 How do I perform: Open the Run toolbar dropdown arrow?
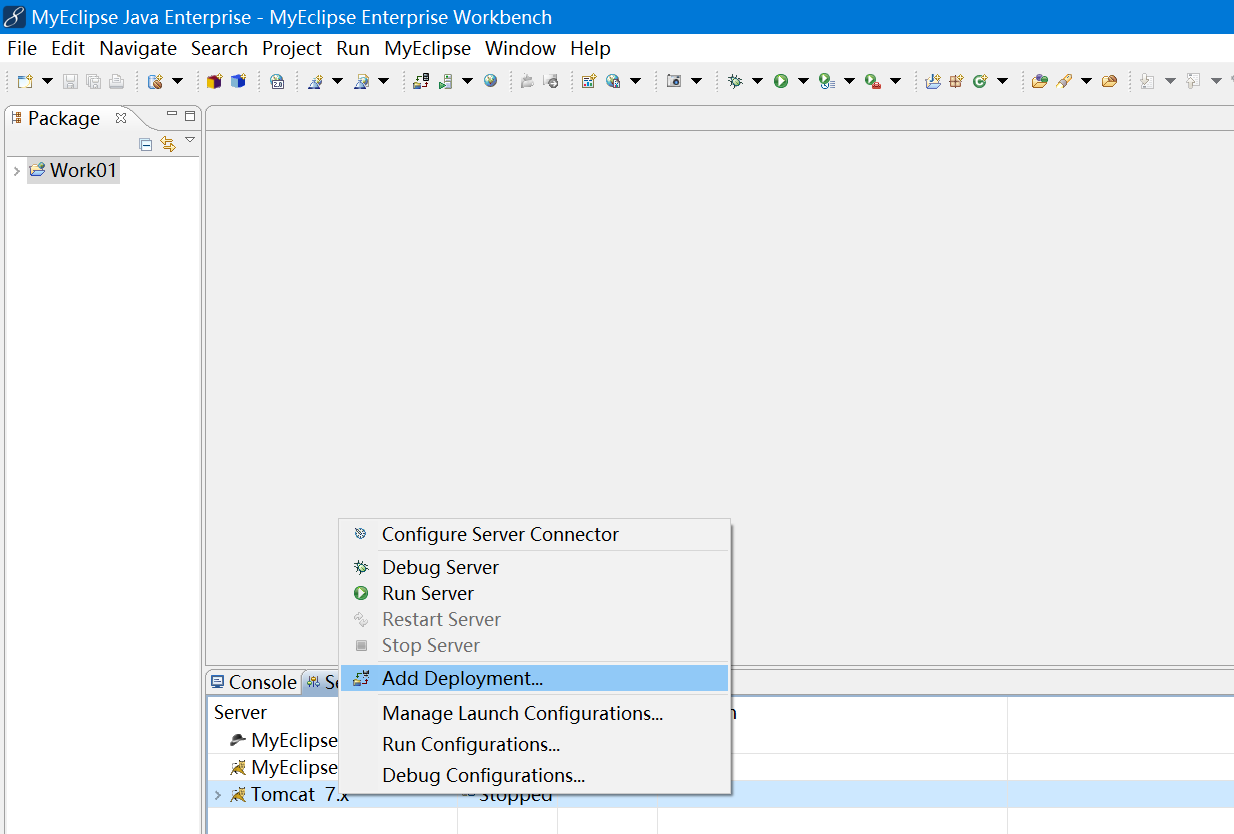(803, 81)
